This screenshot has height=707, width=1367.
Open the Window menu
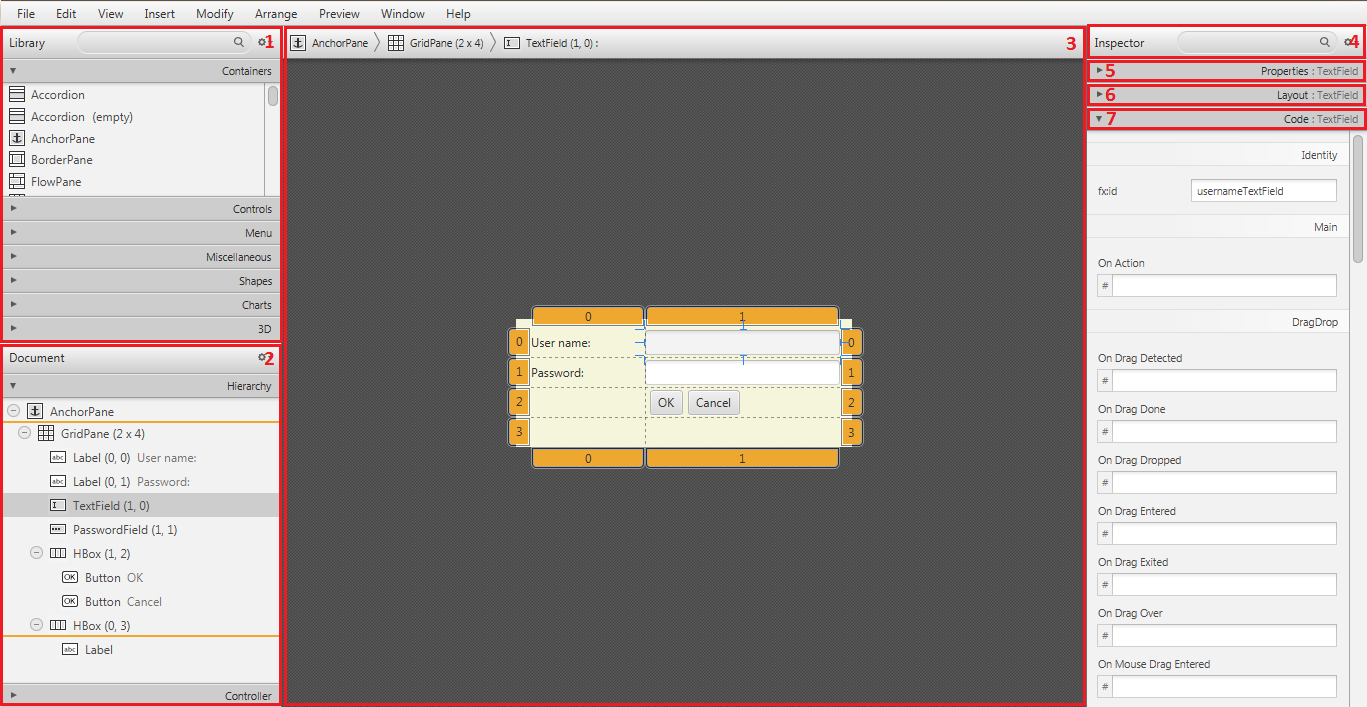403,14
